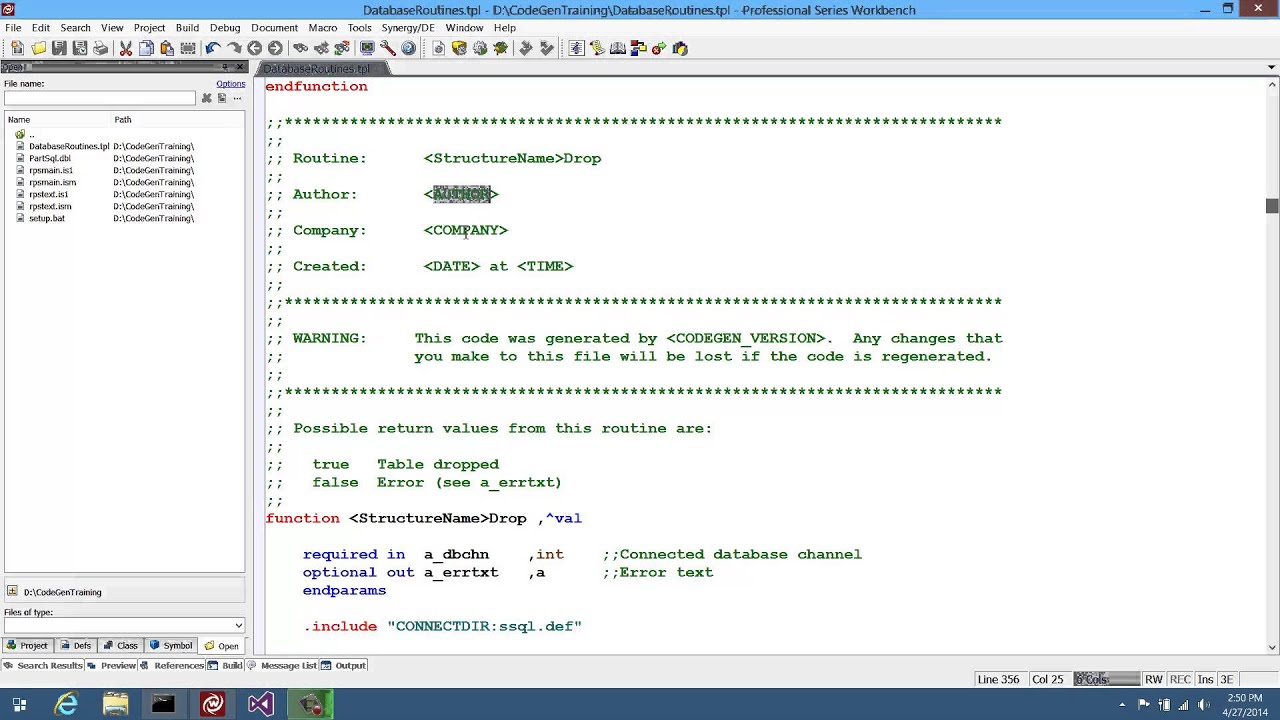Open Visual Studio from the taskbar
Screen dimensions: 1280x720
pos(261,704)
